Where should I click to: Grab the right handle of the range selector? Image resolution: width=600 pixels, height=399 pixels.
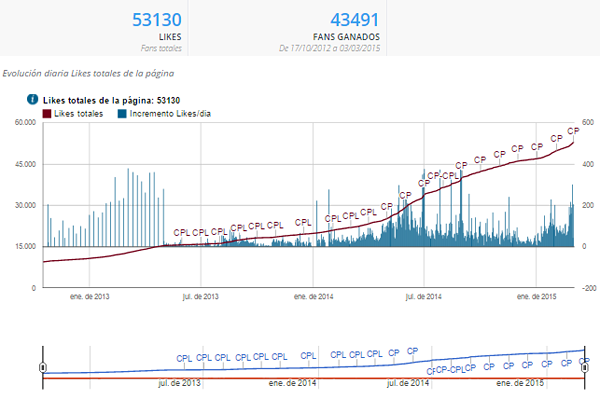point(585,368)
